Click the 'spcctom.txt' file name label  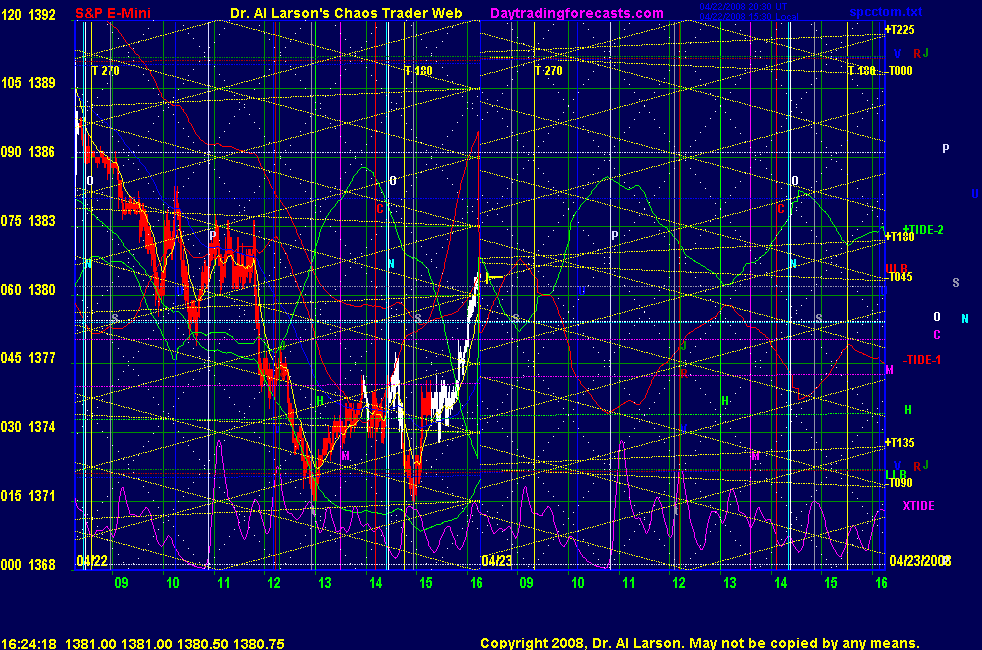point(886,12)
